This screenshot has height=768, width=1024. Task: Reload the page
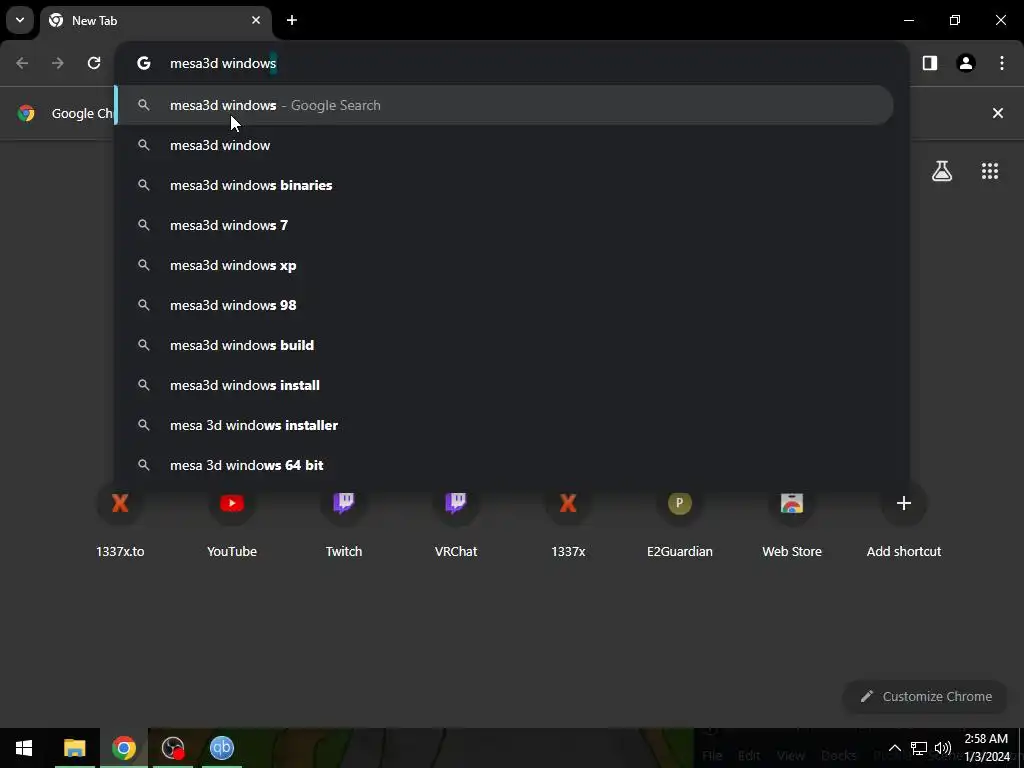(x=94, y=63)
